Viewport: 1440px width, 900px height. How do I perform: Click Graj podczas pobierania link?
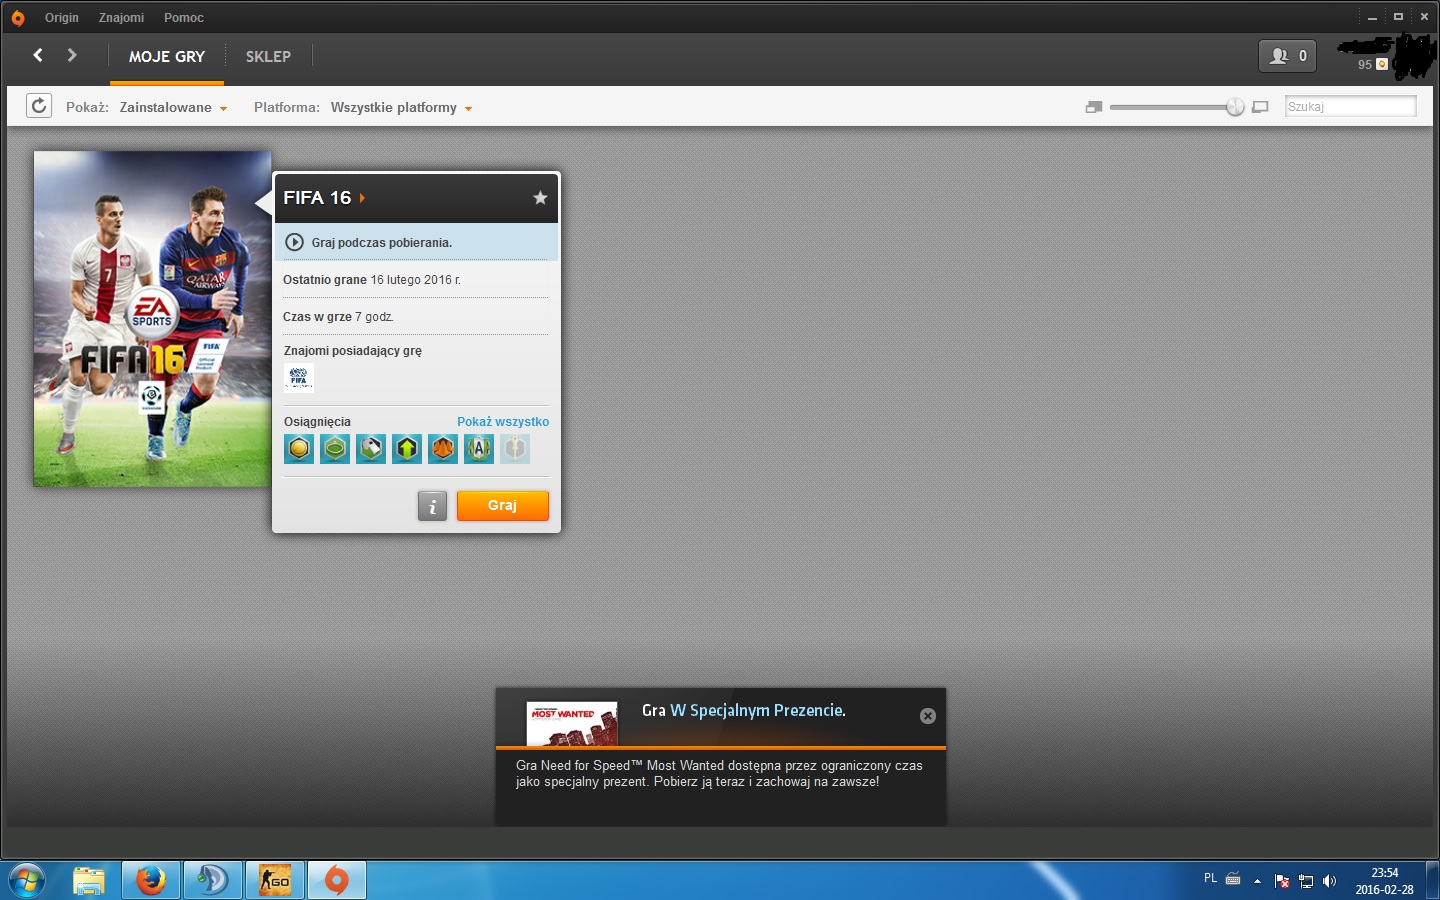(382, 243)
